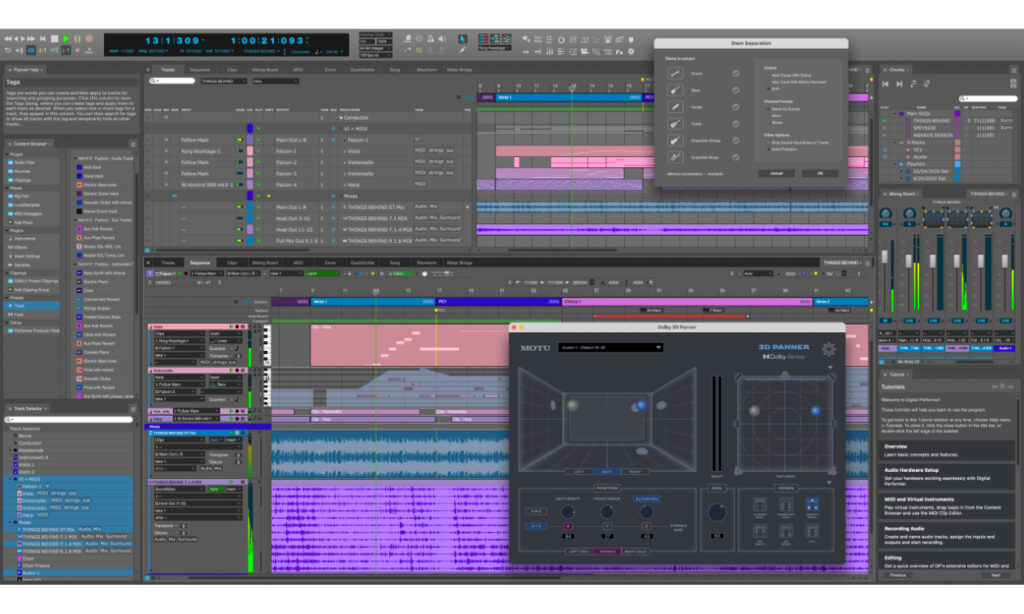Click the audible mode speaker icon in toolbar

point(442,39)
